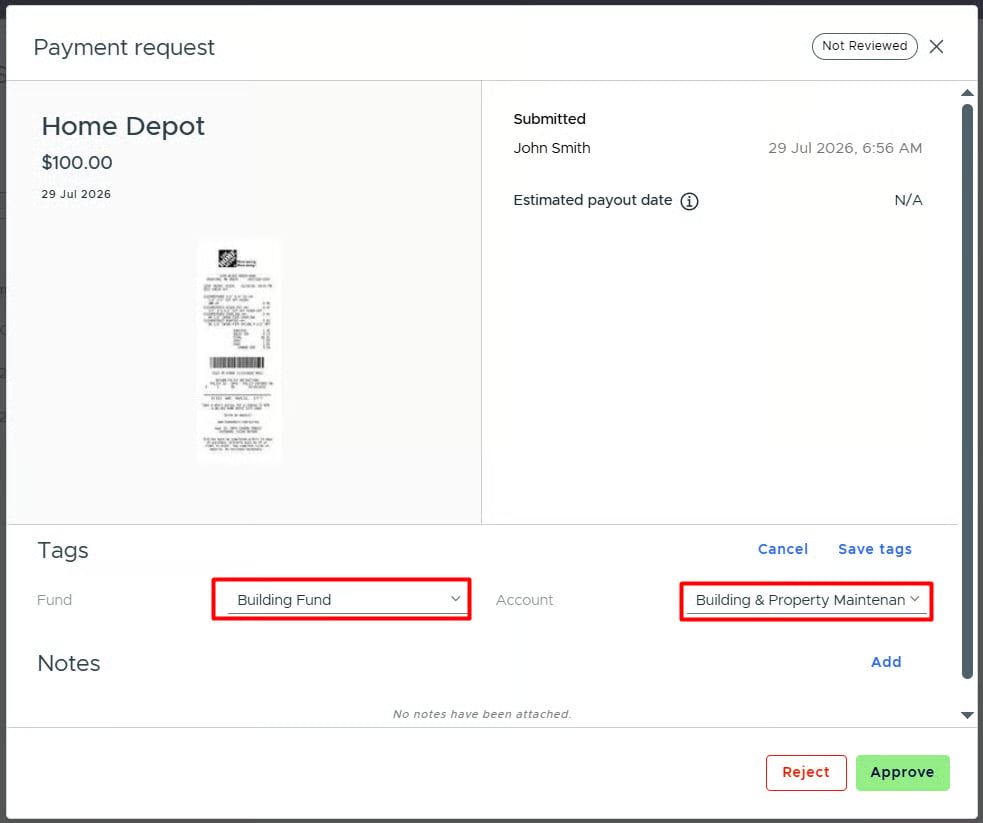Click the 29 Jul 2026 date under amount
Screen dimensions: 983x823
[76, 194]
